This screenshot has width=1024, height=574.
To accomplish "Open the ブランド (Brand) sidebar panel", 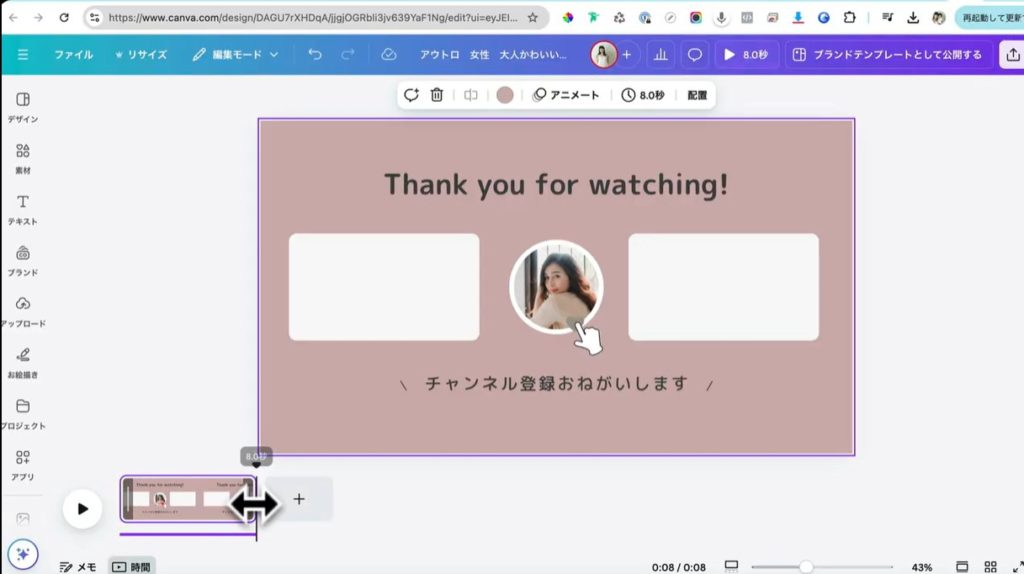I will click(x=23, y=259).
